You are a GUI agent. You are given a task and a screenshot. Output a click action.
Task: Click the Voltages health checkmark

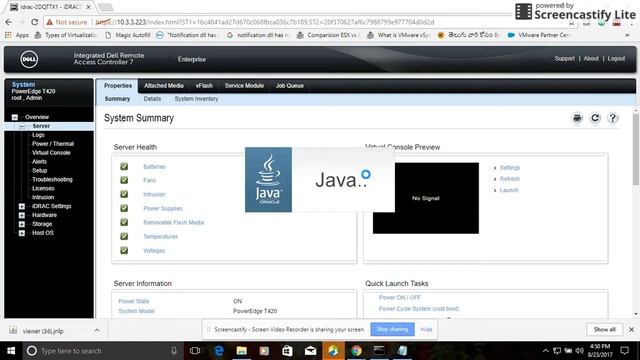[124, 251]
